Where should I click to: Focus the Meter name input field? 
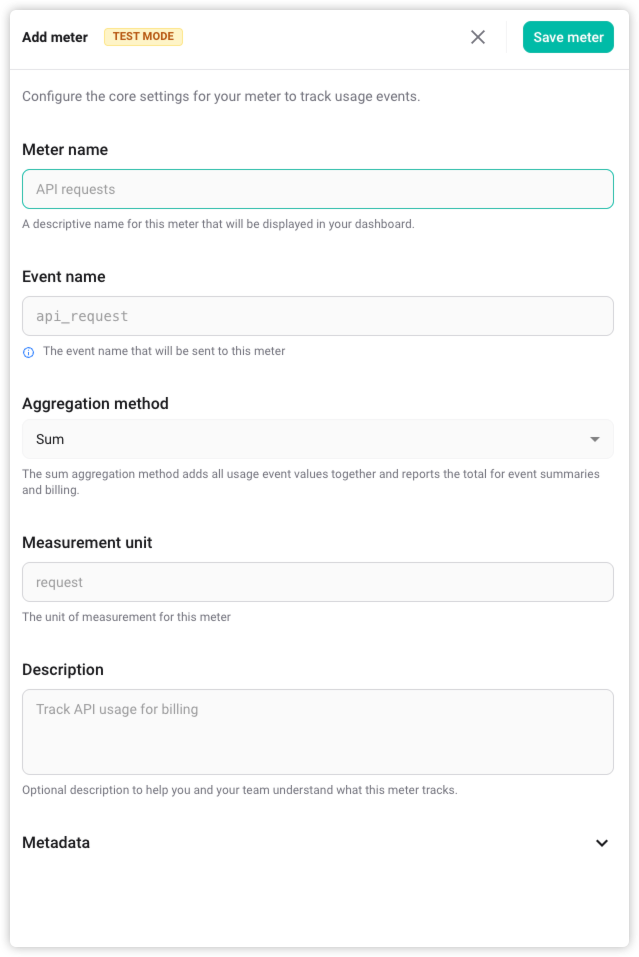[317, 189]
